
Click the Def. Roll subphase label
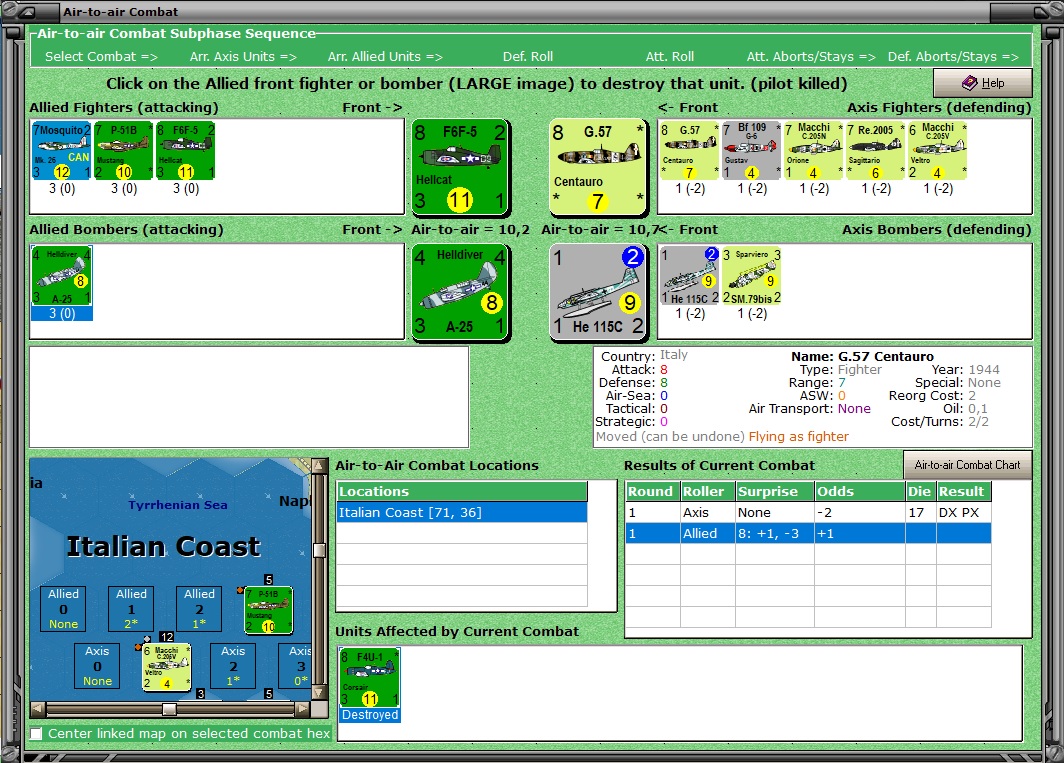pos(528,56)
